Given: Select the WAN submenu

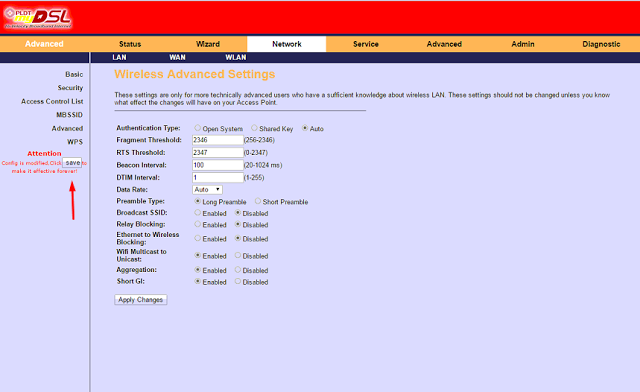Looking at the screenshot, I should point(177,57).
